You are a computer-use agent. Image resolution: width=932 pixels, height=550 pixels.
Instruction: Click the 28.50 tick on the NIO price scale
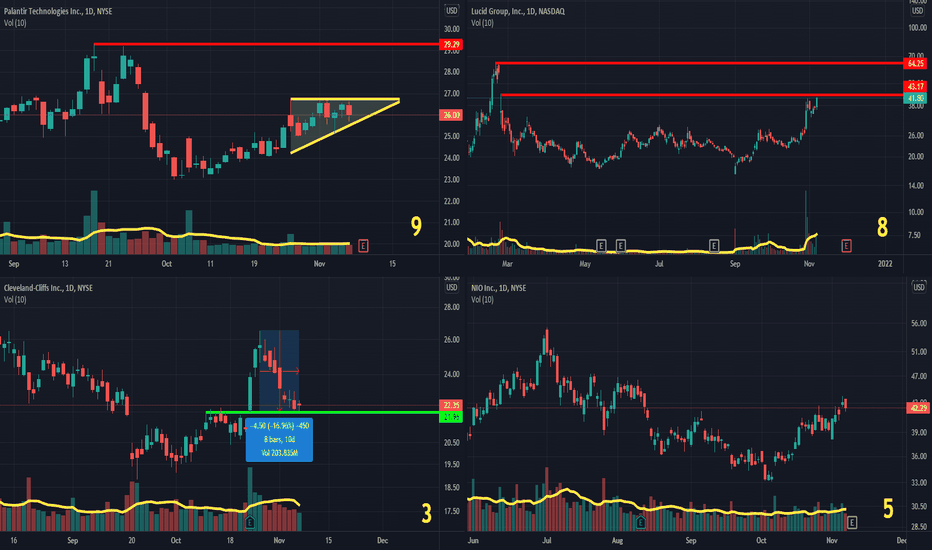(919, 526)
